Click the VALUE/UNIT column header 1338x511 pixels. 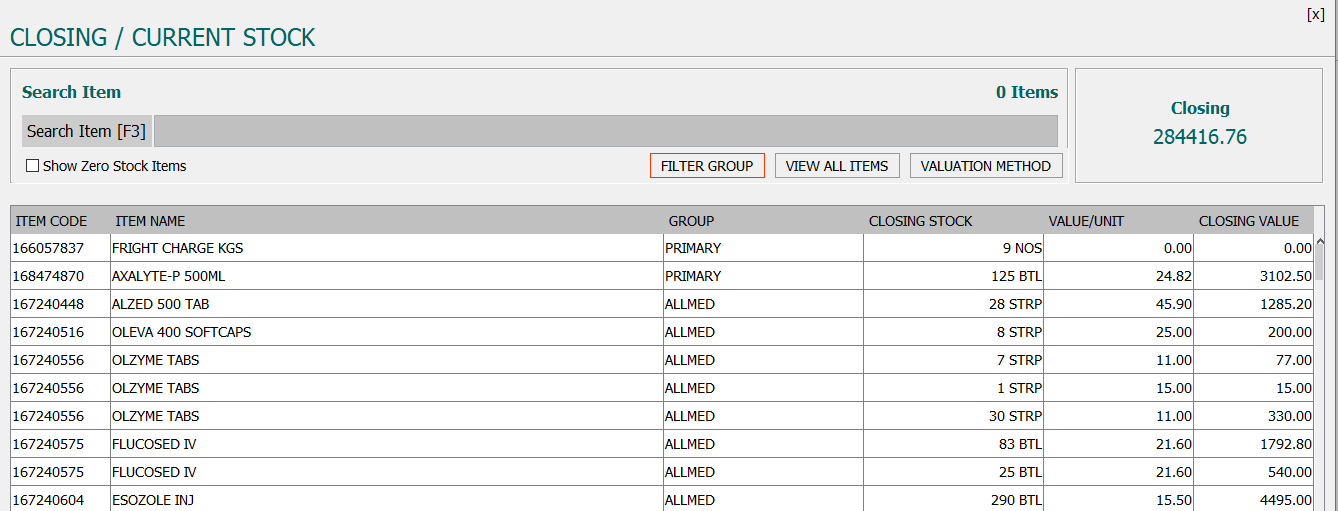(x=1085, y=221)
